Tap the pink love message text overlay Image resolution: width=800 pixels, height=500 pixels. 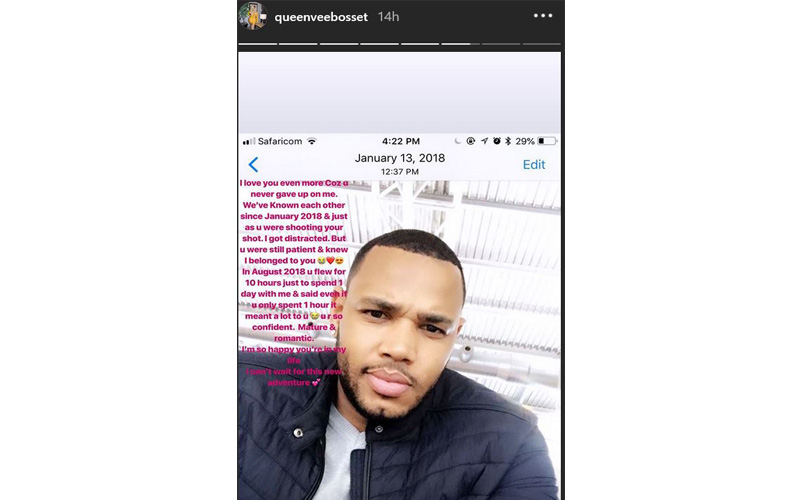[x=294, y=283]
